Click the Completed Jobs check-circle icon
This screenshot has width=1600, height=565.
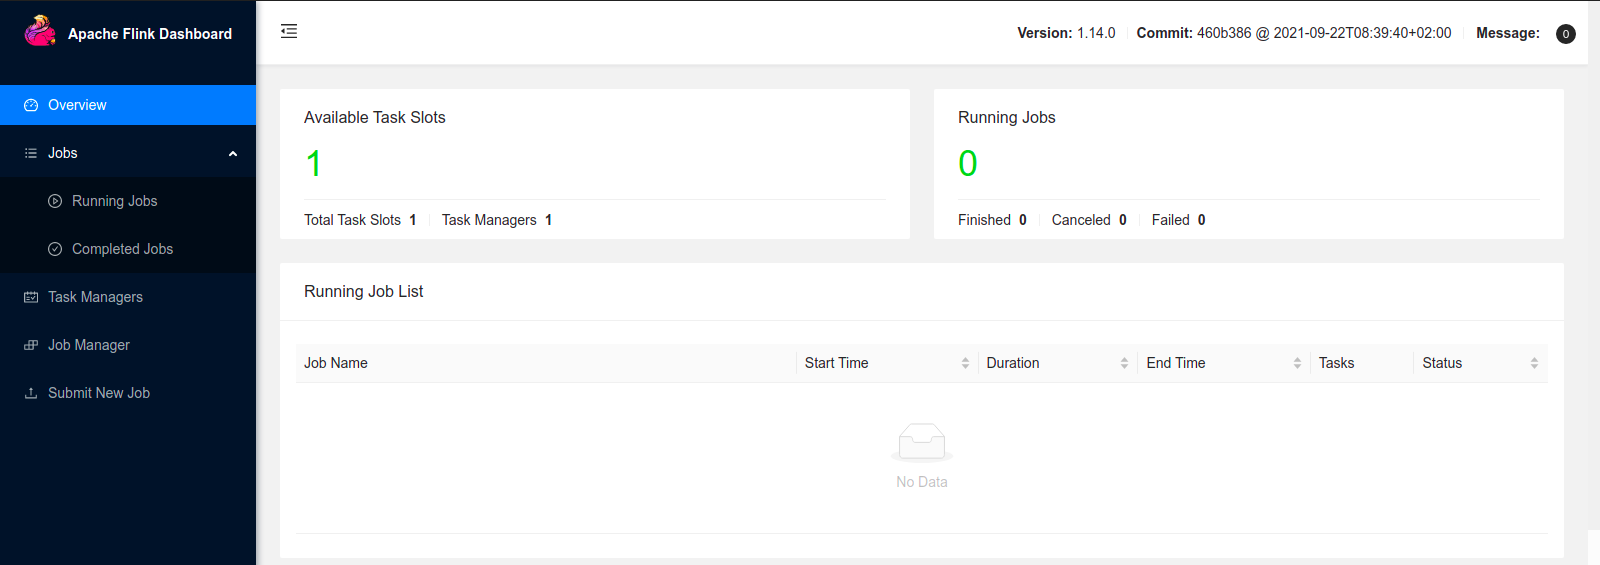click(55, 249)
